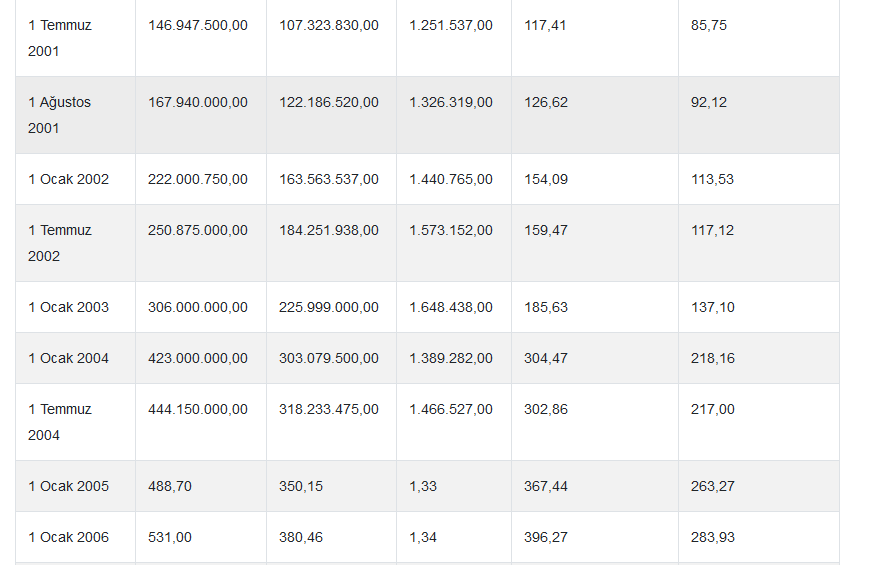870x565 pixels.
Task: Click the value 283,93
Action: [x=713, y=537]
